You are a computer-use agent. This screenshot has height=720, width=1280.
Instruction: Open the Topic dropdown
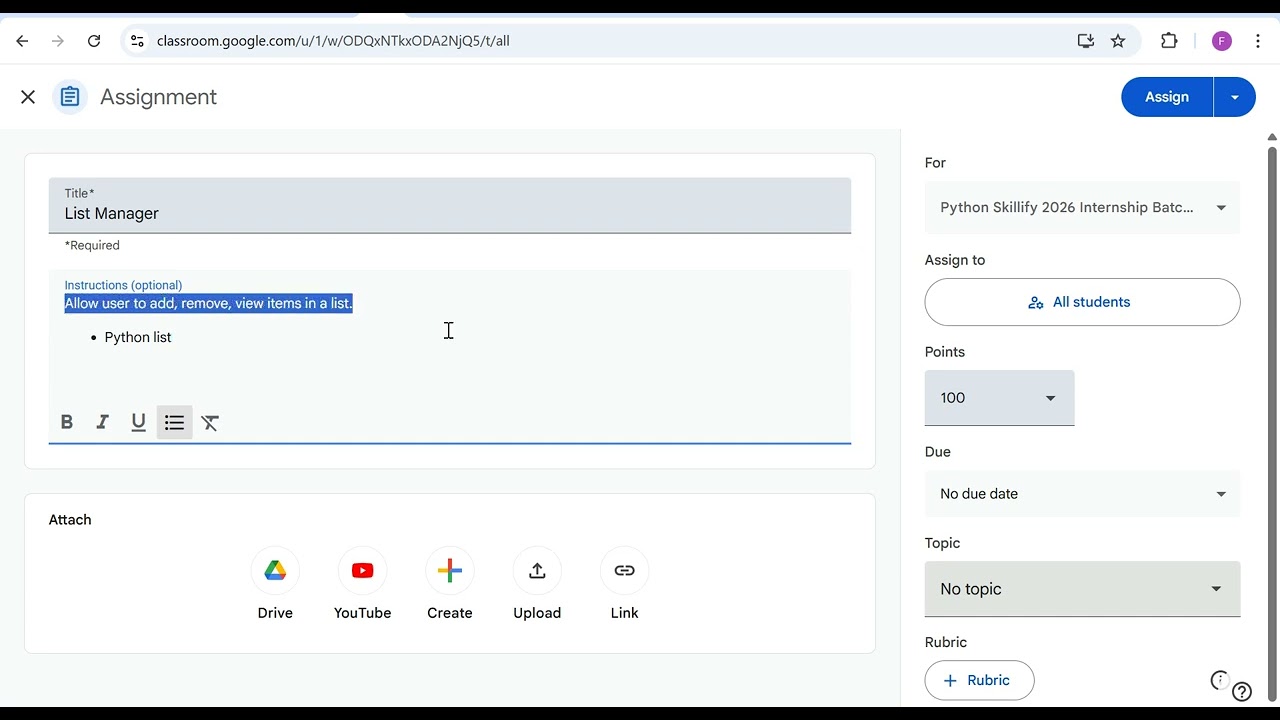point(1082,589)
